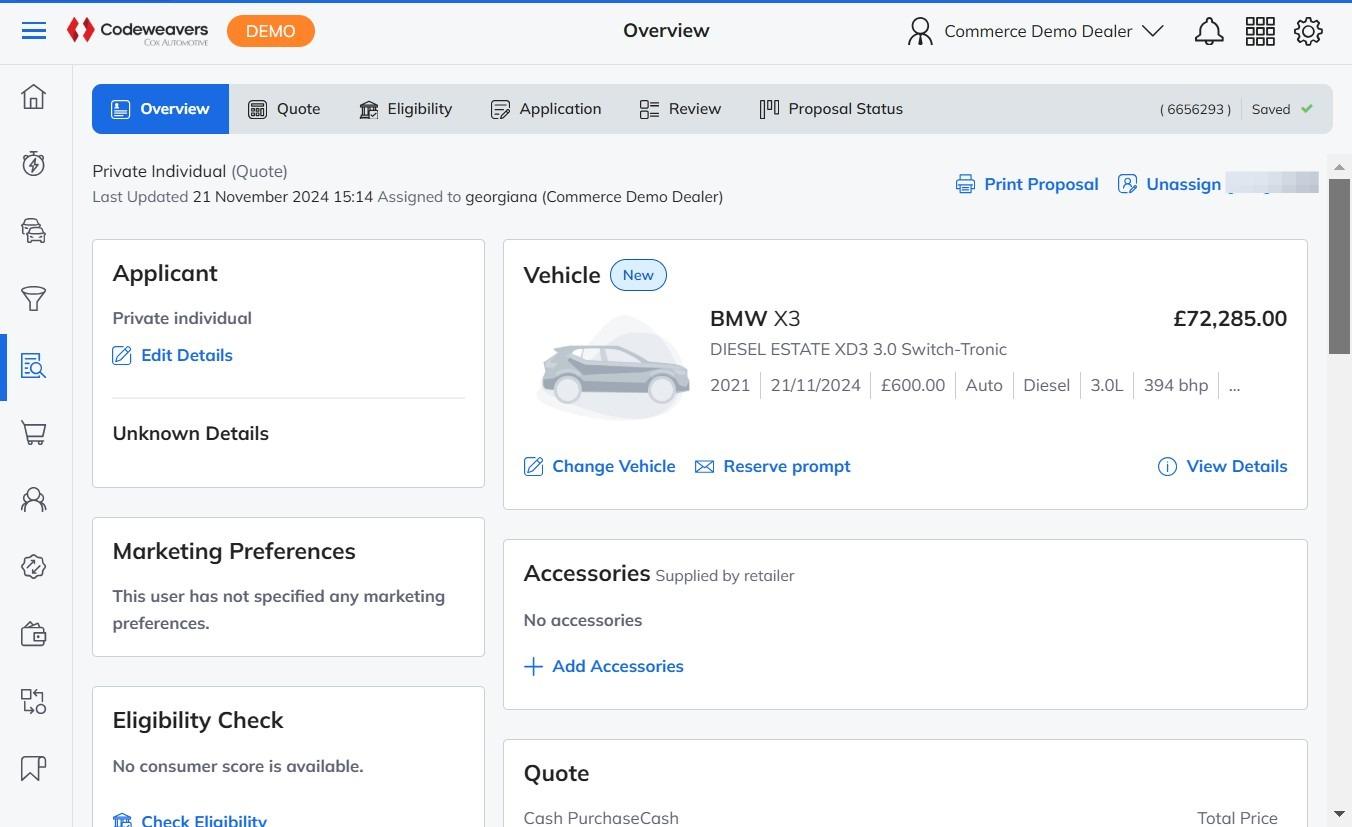Viewport: 1352px width, 827px height.
Task: Click the Total Price label
Action: [1237, 818]
